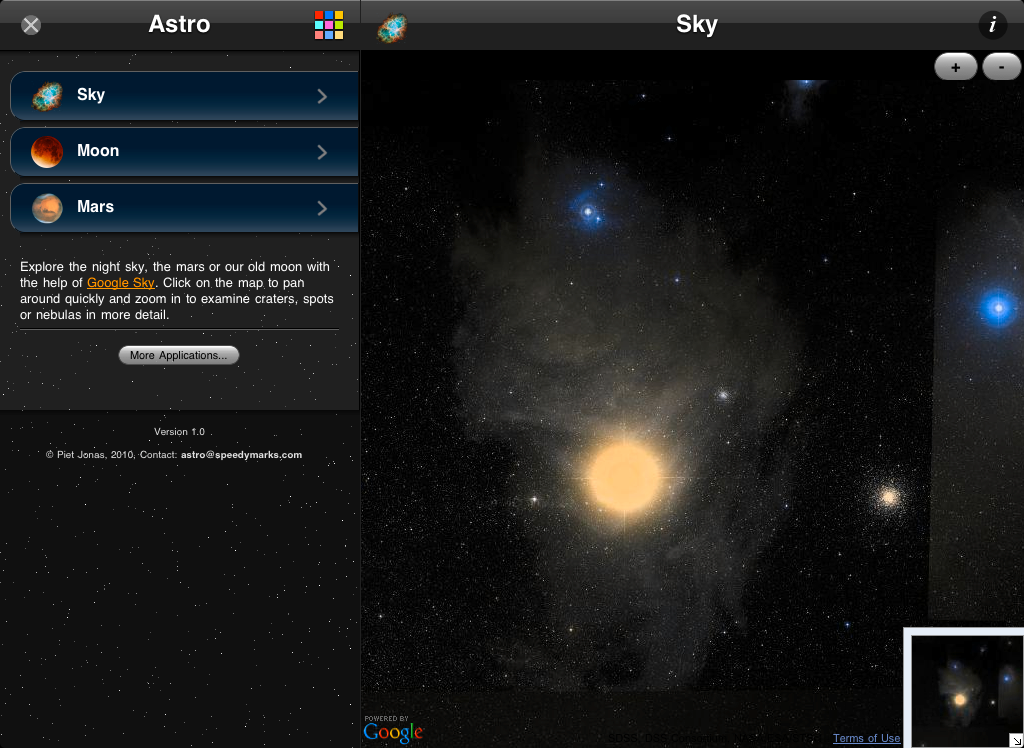This screenshot has width=1024, height=748.
Task: Open the Google Sky link
Action: [x=121, y=283]
